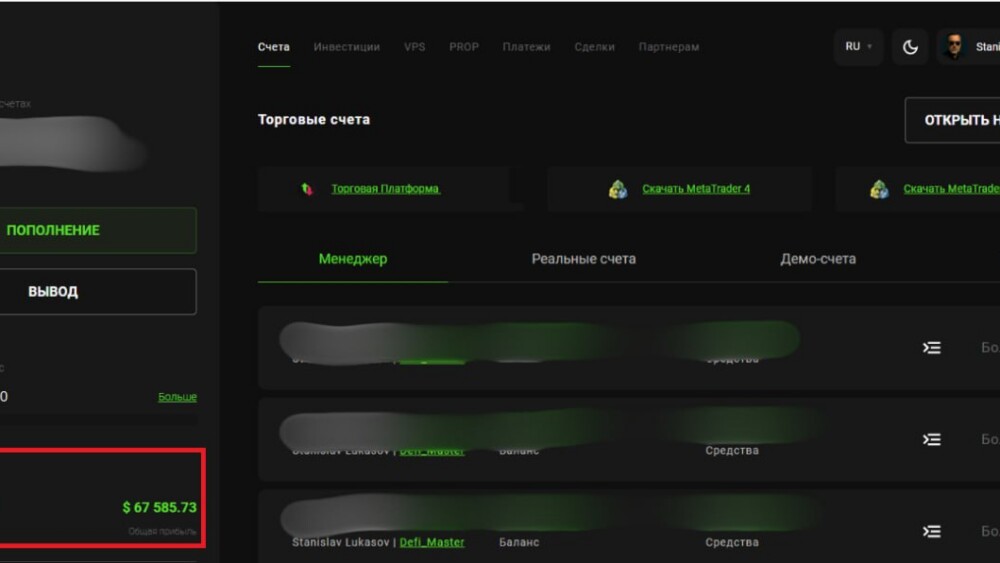Click the ВЫВОД withdrawal button
This screenshot has width=1000, height=563.
click(x=97, y=291)
